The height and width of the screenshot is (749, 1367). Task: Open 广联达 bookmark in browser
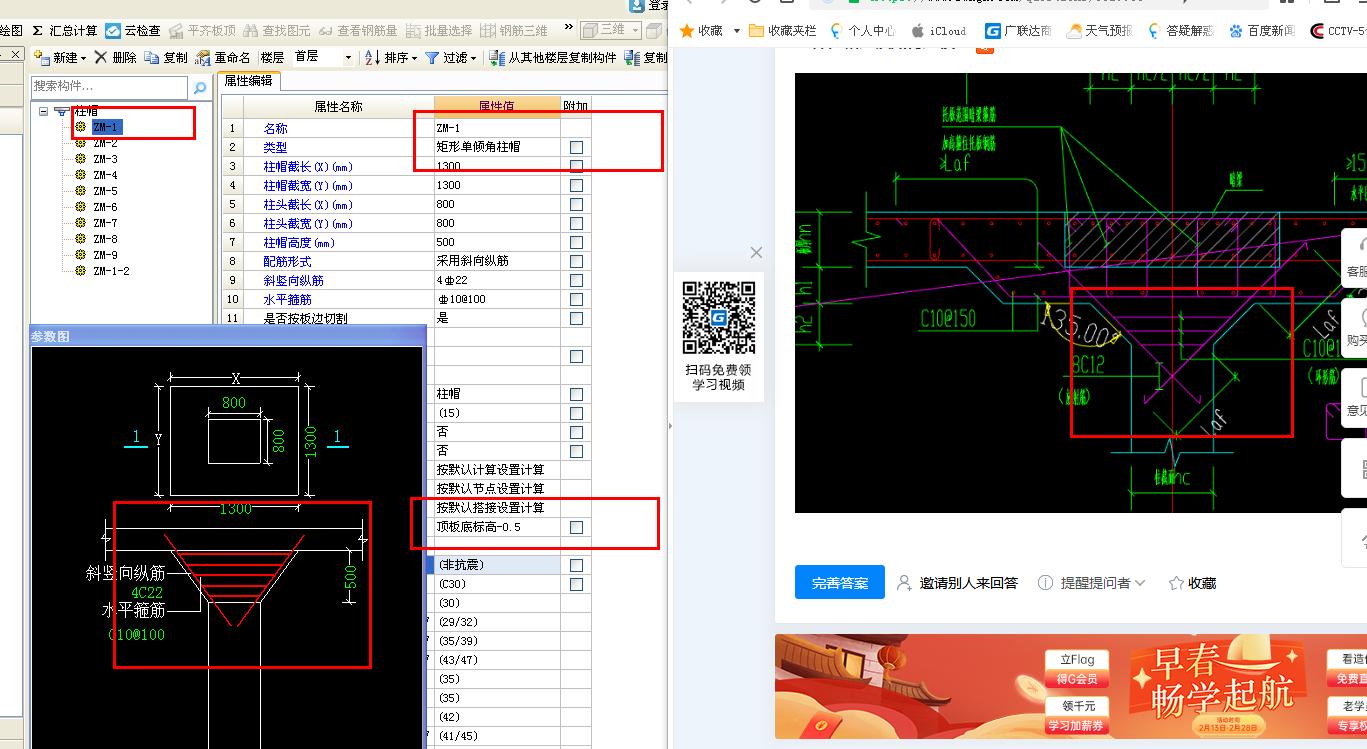1018,31
